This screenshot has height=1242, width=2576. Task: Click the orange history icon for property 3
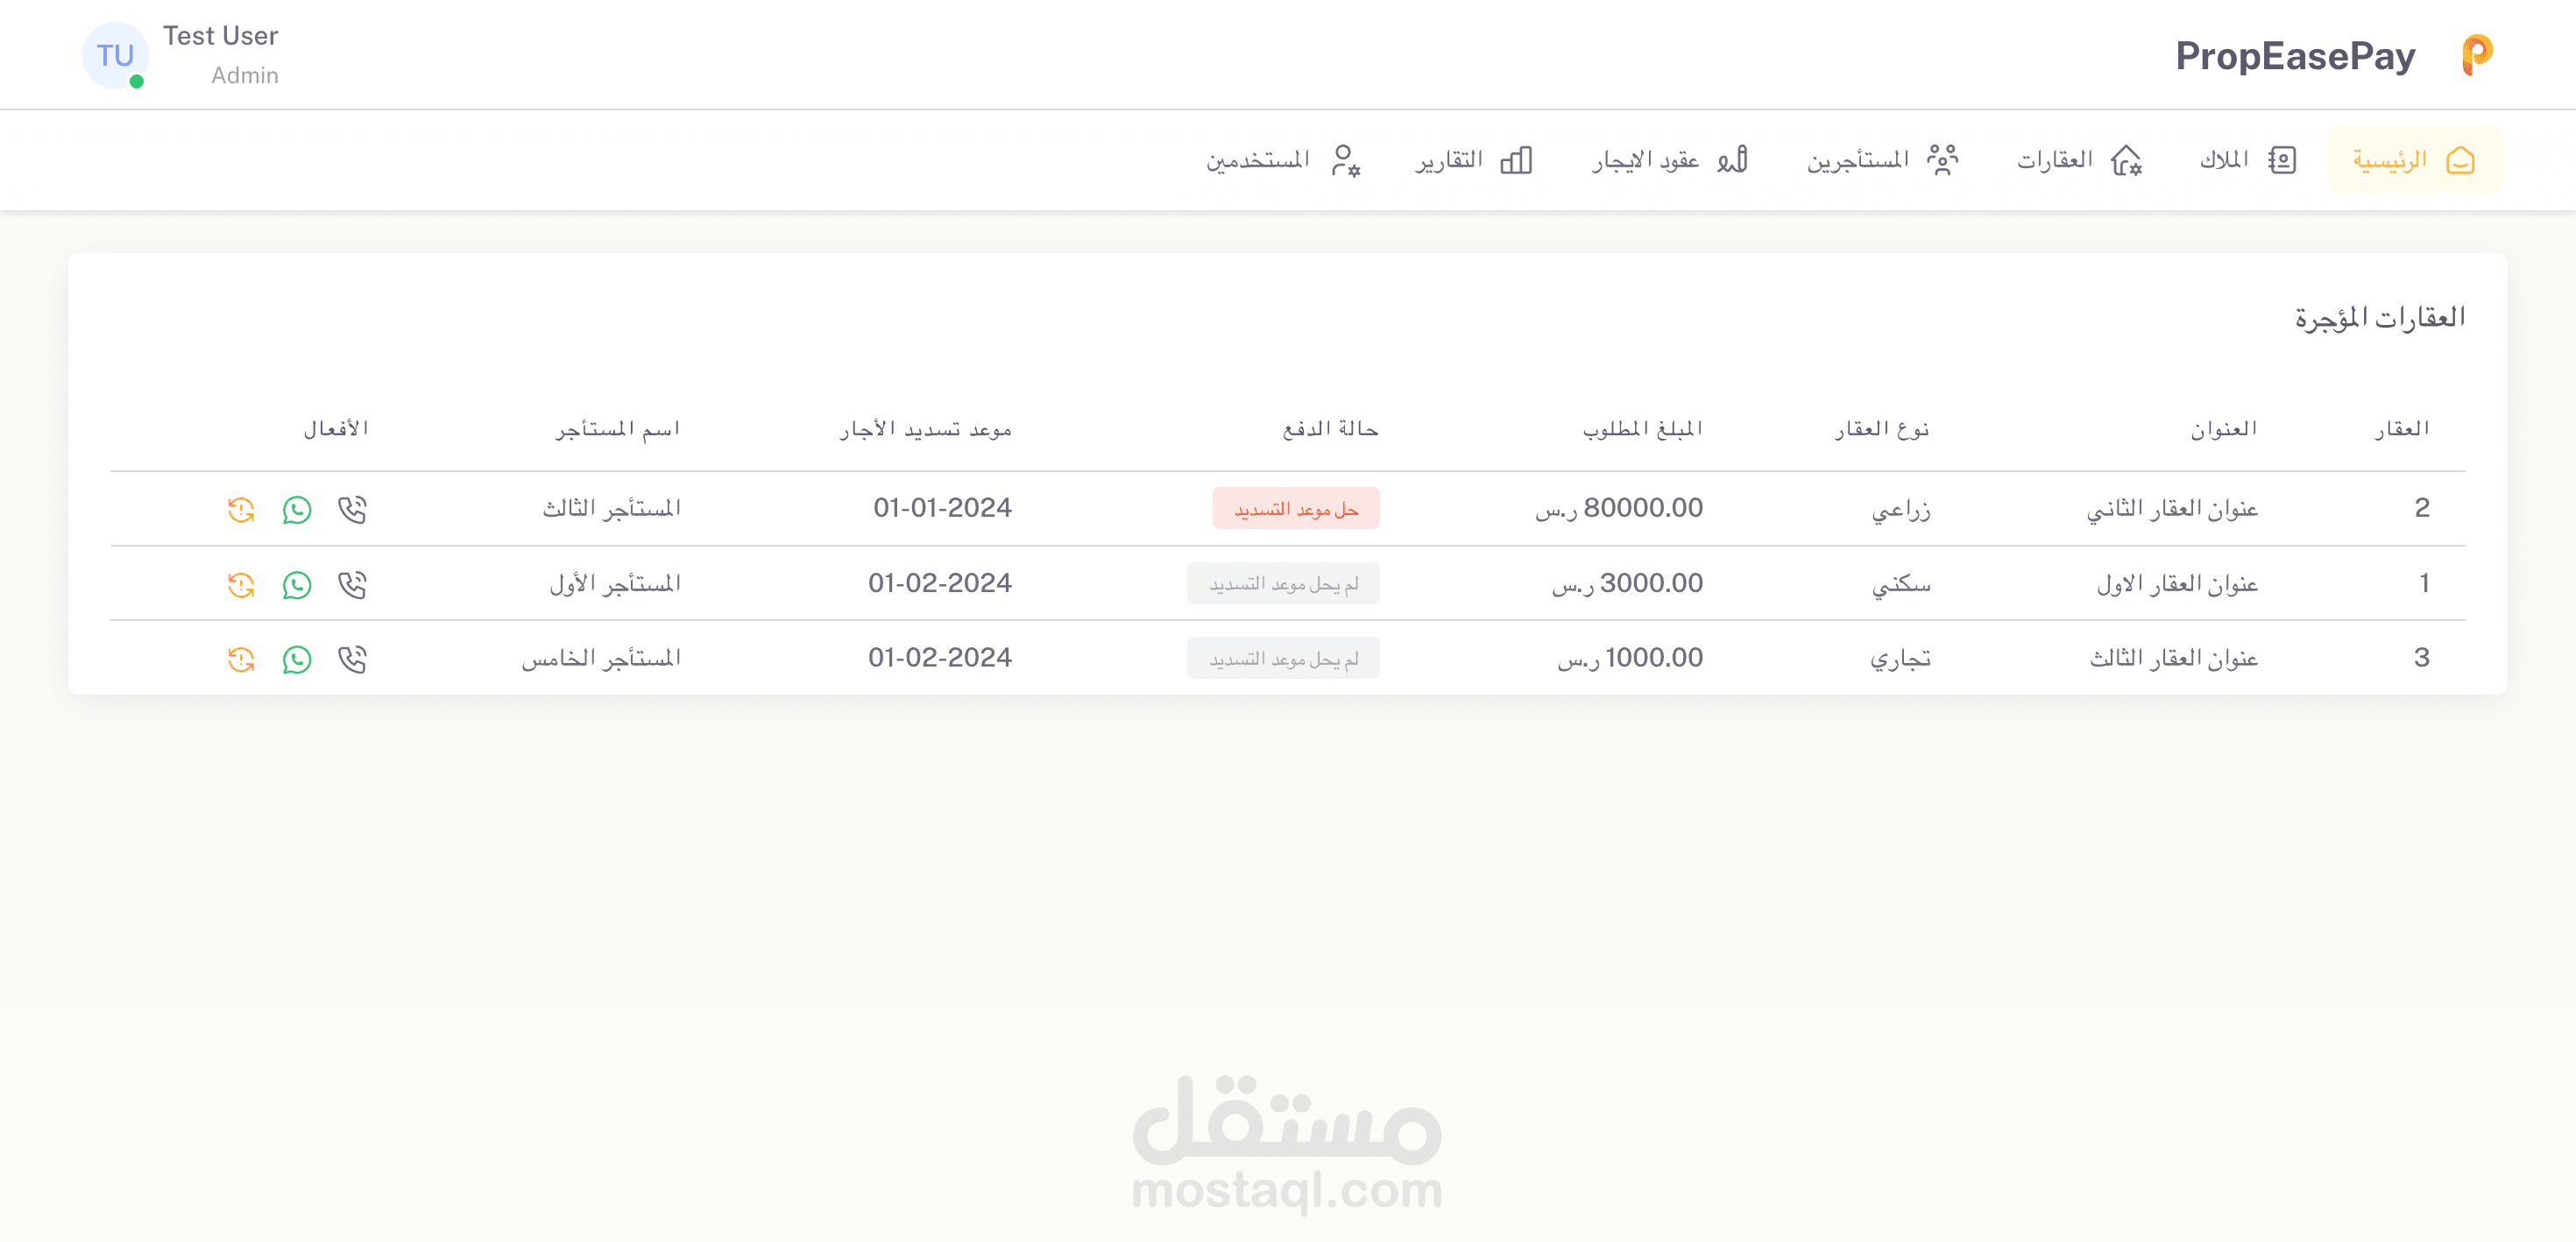click(x=241, y=659)
